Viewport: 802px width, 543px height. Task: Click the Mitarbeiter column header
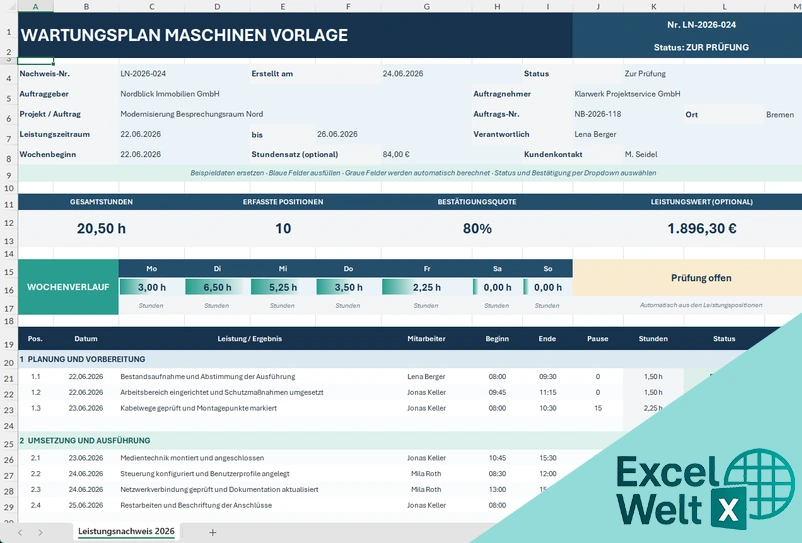click(x=426, y=338)
